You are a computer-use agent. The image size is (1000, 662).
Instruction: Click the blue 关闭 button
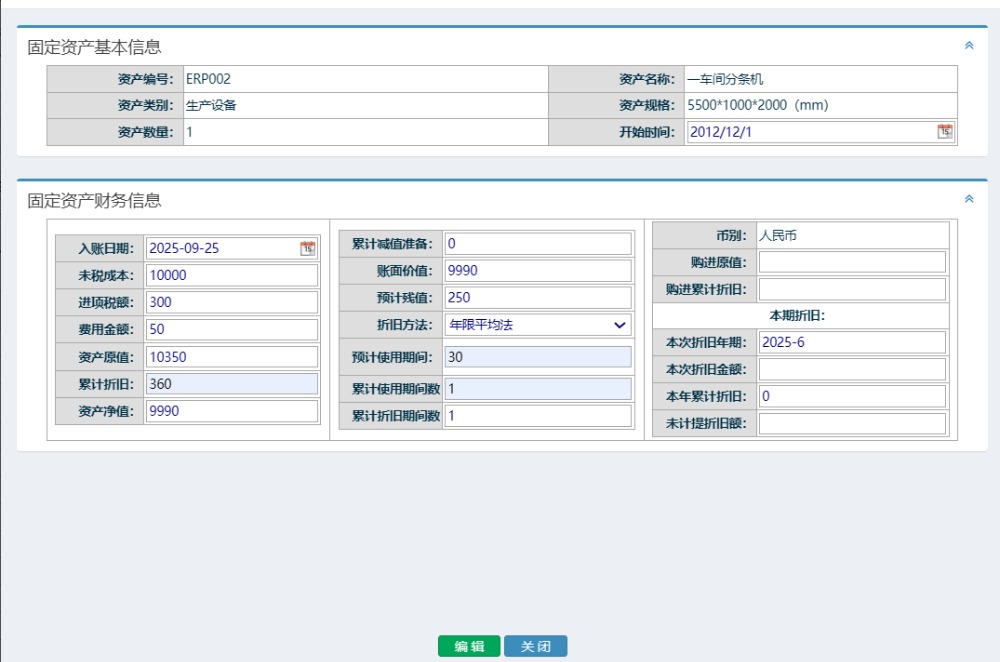535,647
